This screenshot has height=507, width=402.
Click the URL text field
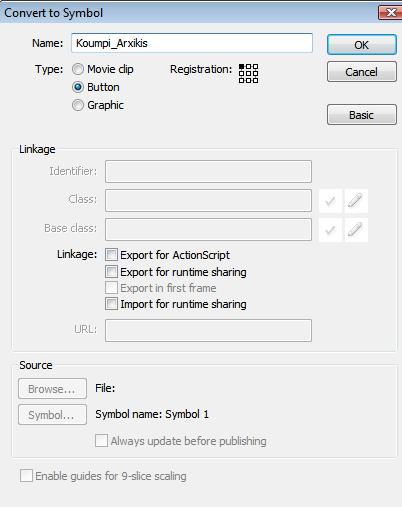(208, 330)
